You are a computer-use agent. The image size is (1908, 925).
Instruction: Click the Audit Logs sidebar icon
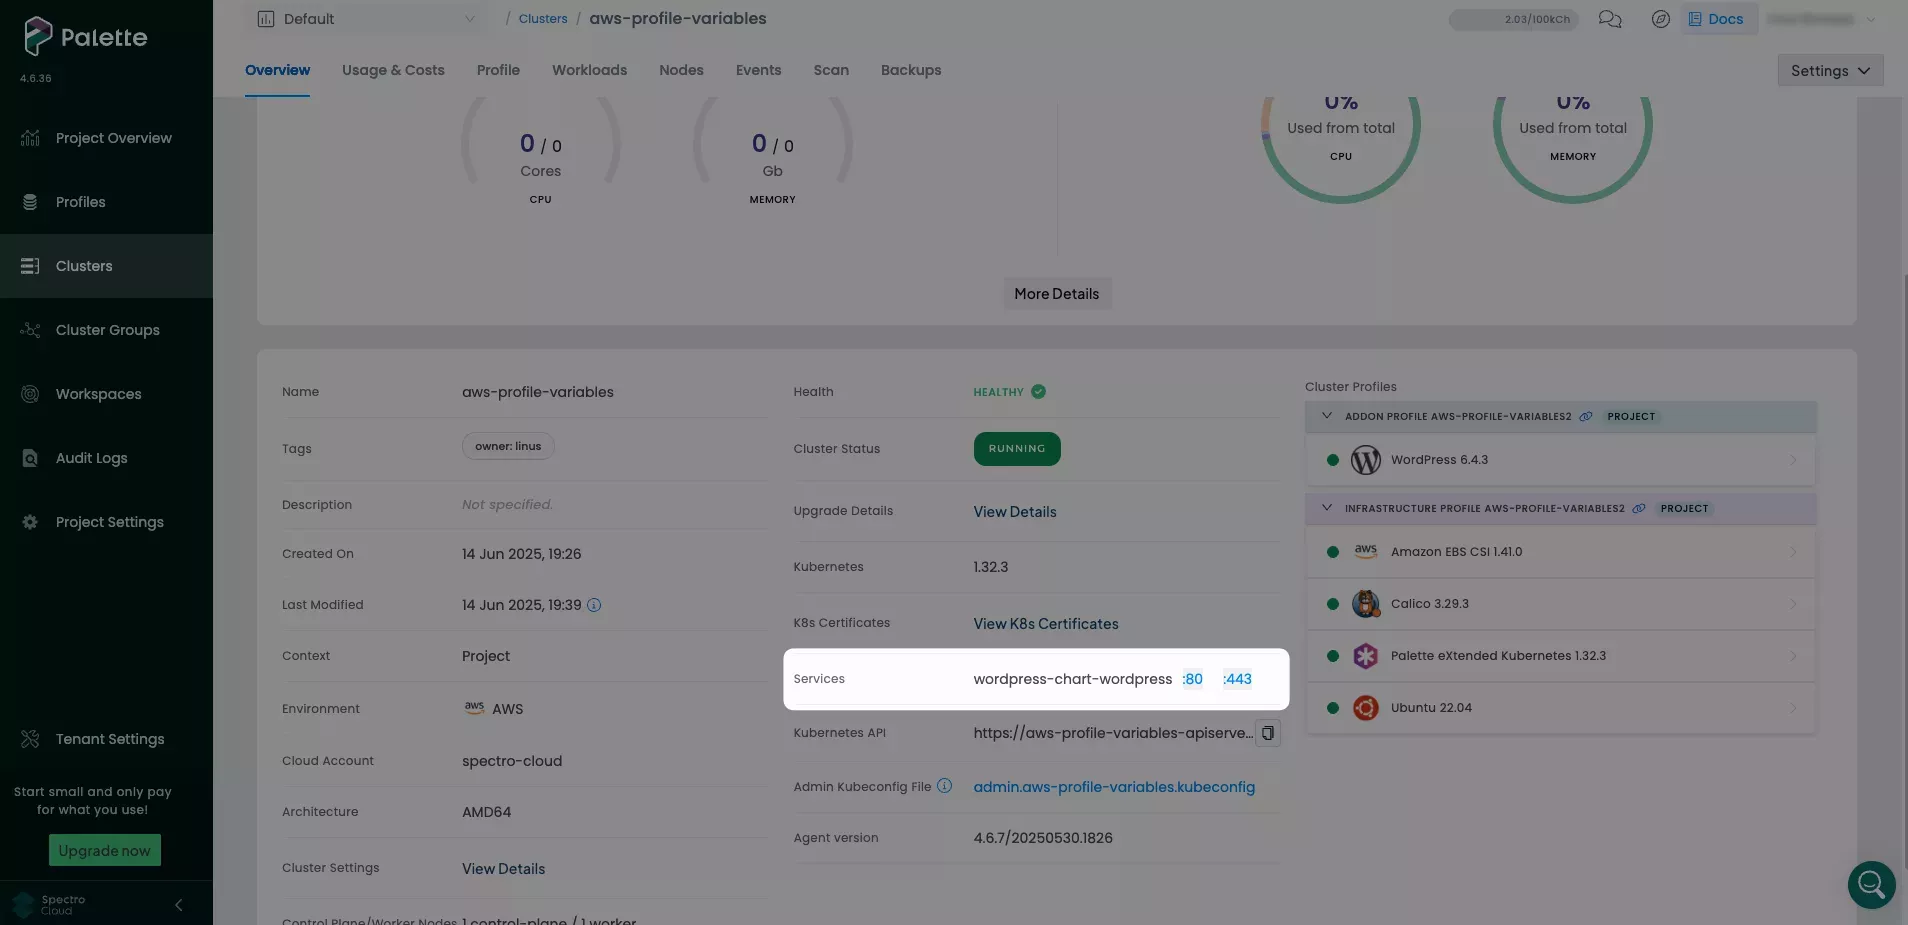(x=31, y=458)
